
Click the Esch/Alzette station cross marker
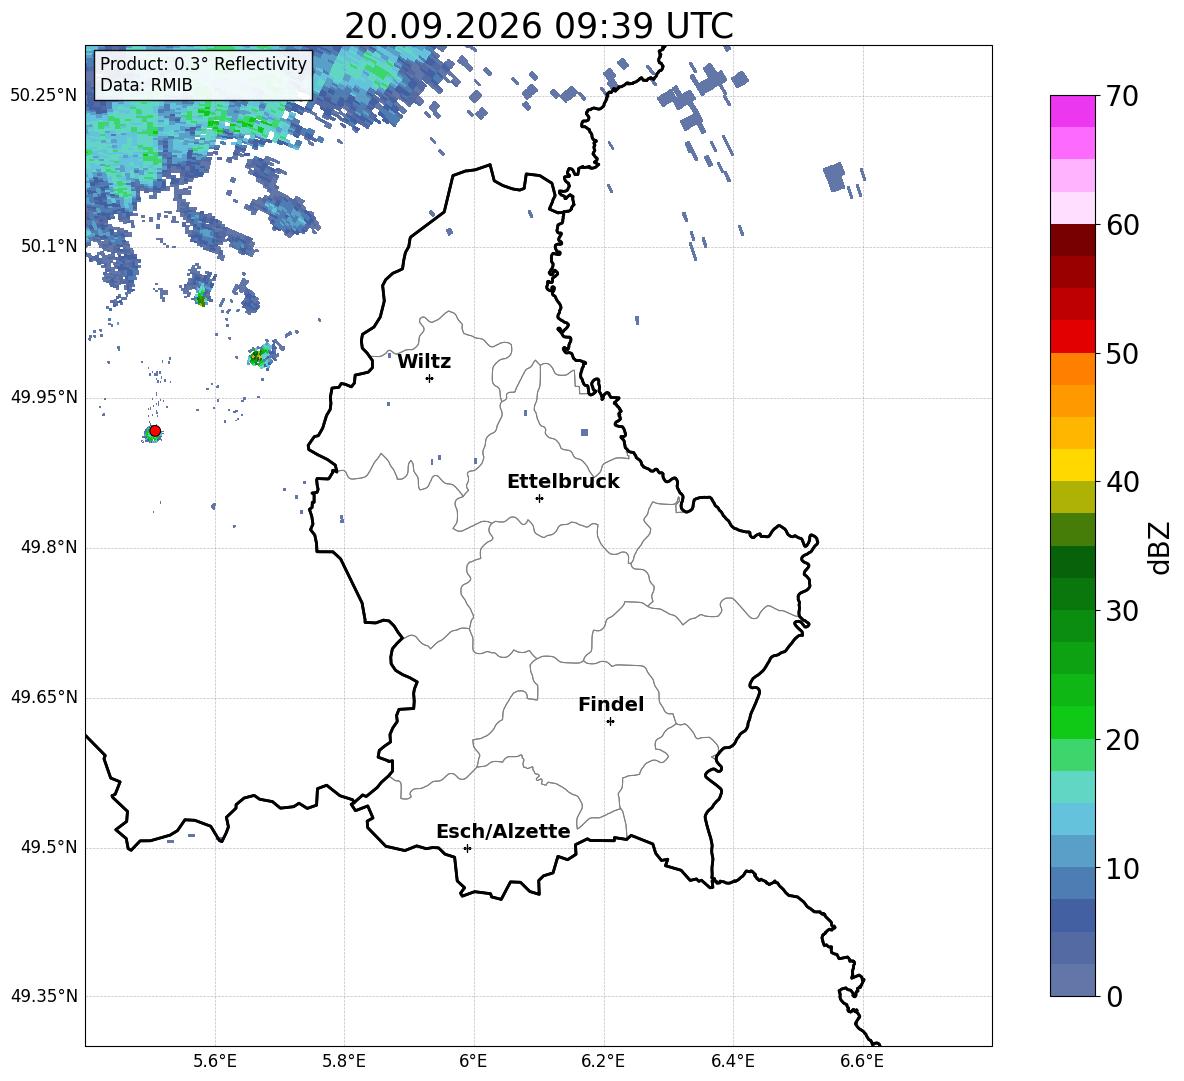pyautogui.click(x=467, y=848)
